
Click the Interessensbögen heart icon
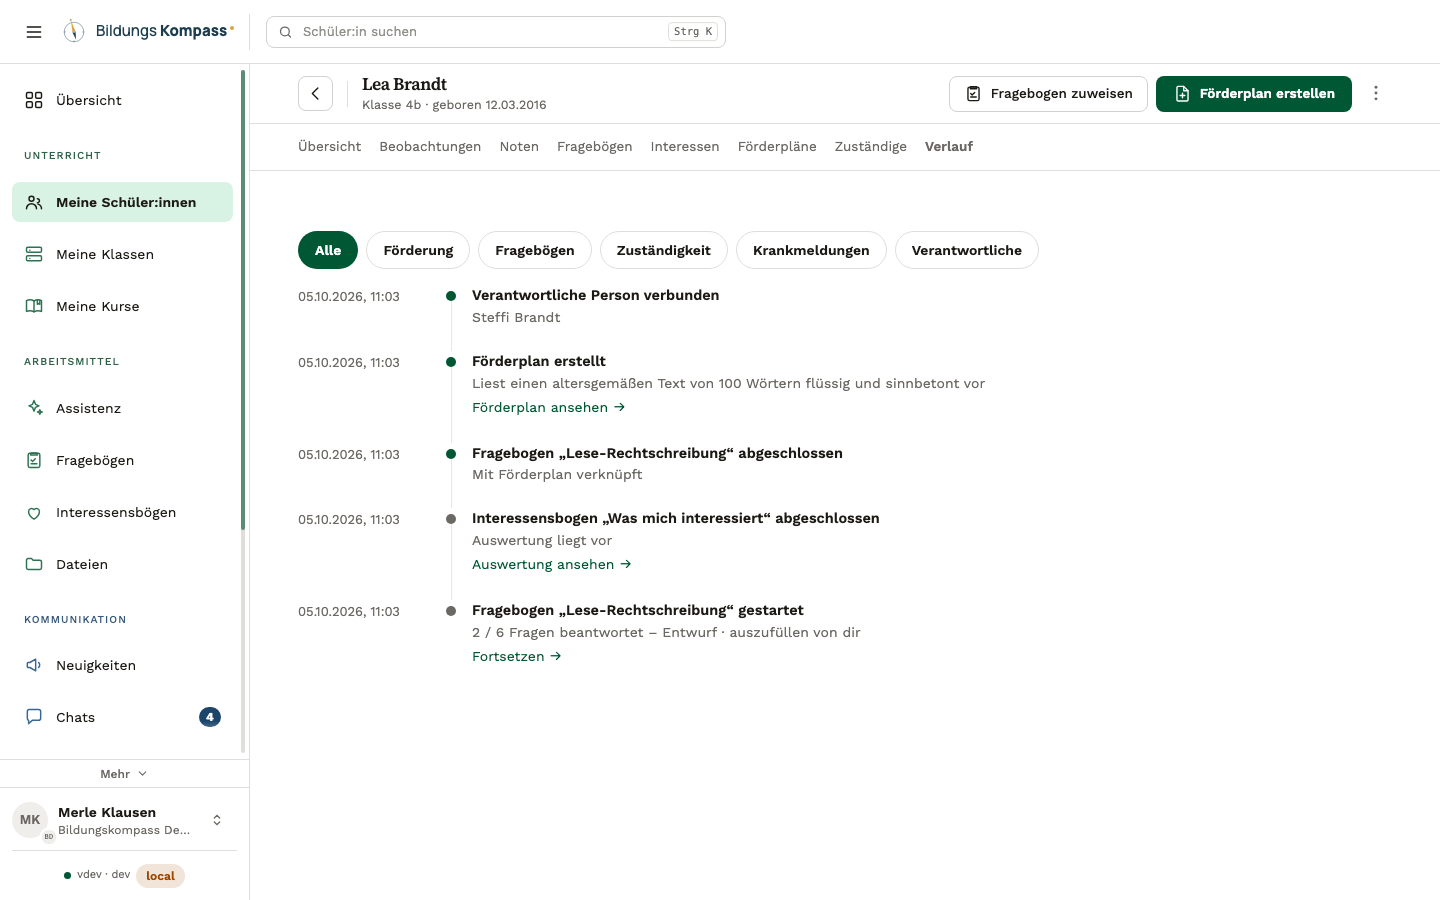point(34,512)
